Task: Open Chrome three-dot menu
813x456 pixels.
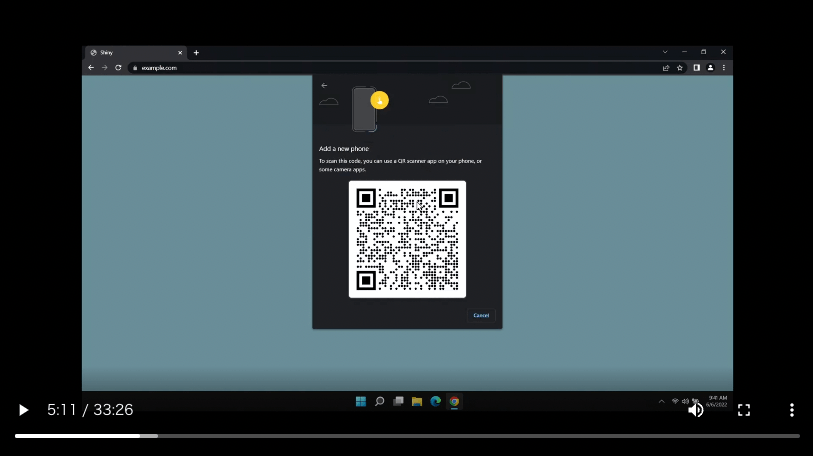Action: pyautogui.click(x=724, y=68)
